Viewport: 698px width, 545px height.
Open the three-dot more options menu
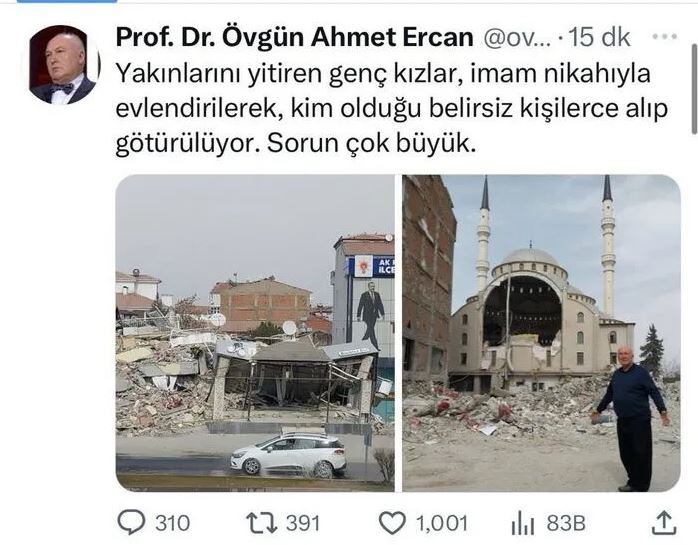coord(664,37)
